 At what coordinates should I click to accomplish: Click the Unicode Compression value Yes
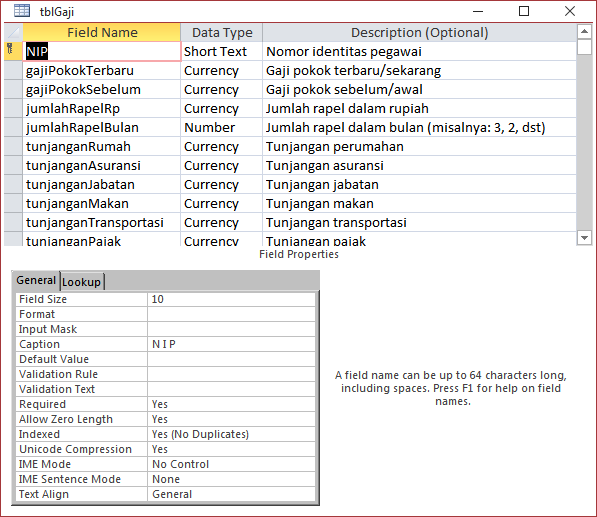point(231,449)
